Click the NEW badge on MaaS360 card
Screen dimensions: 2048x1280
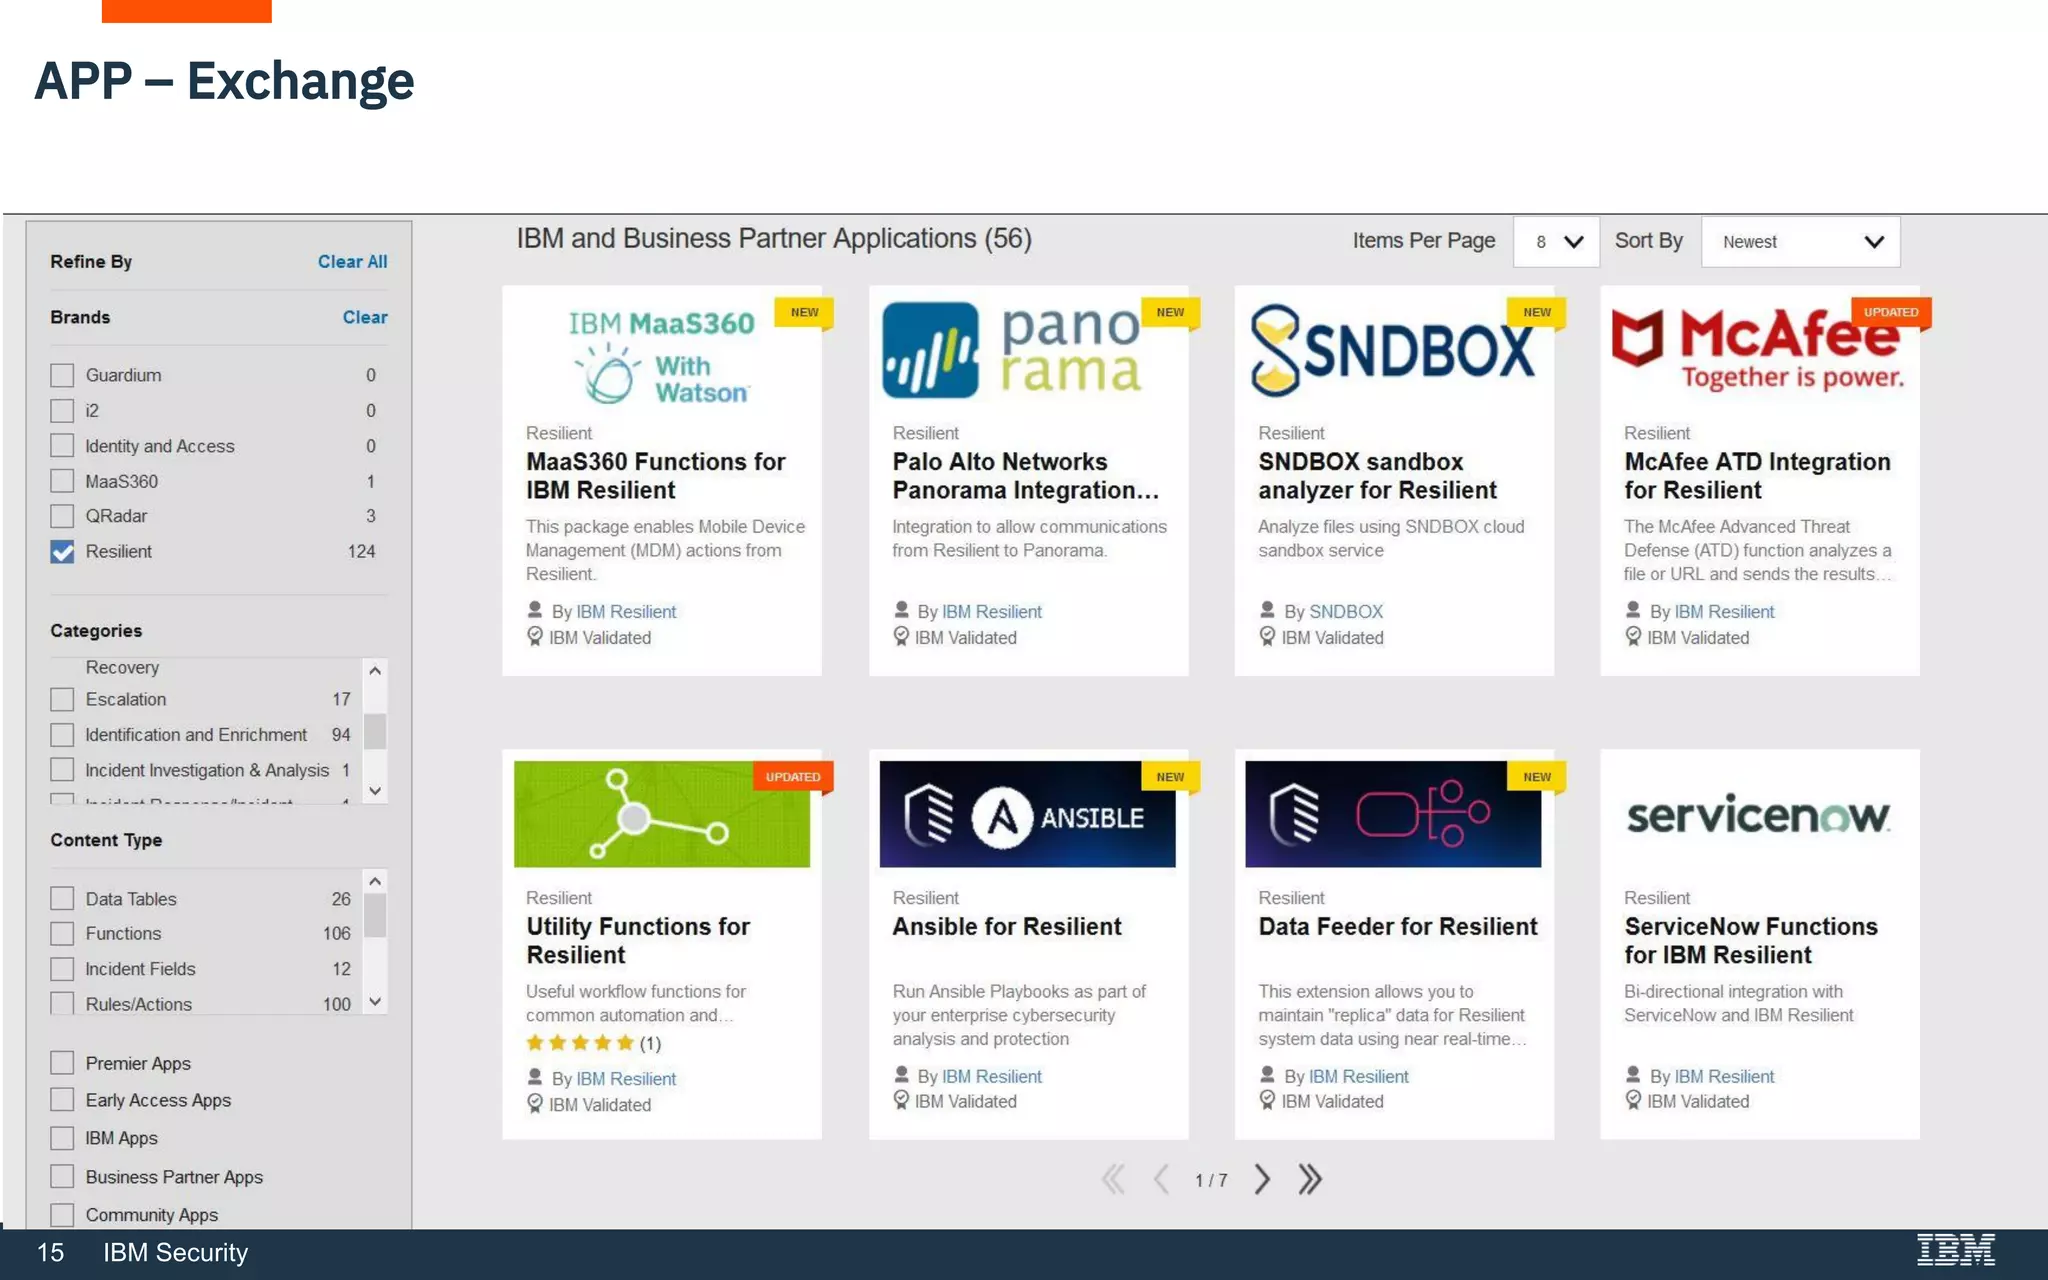pyautogui.click(x=804, y=312)
